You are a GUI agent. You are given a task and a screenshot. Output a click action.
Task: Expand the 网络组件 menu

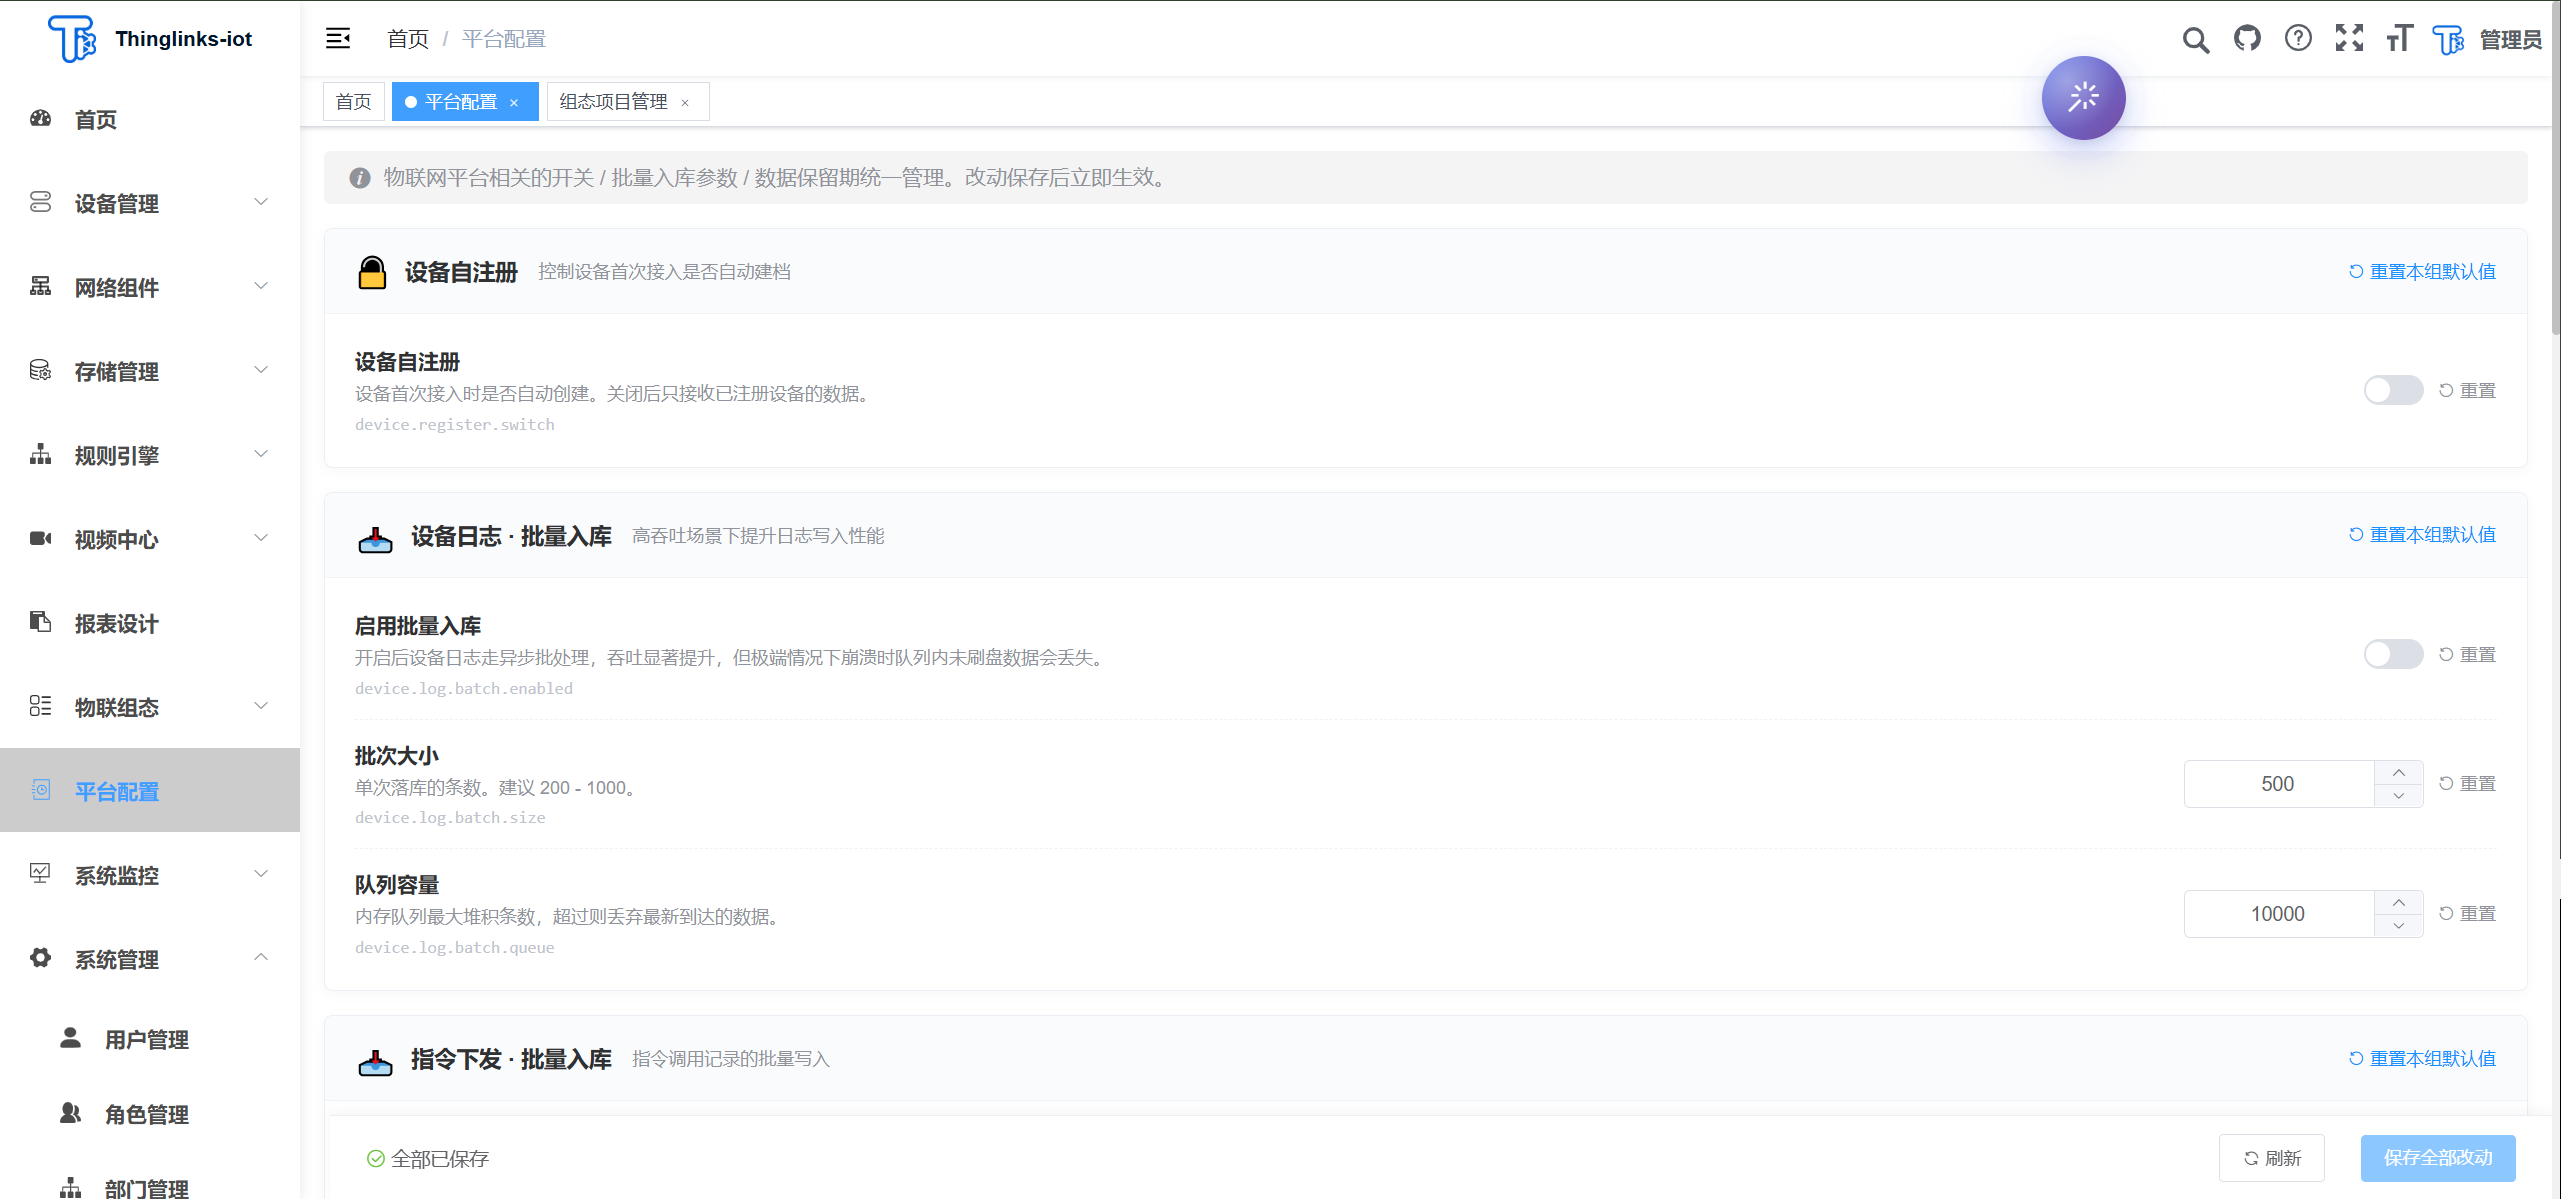pyautogui.click(x=150, y=288)
